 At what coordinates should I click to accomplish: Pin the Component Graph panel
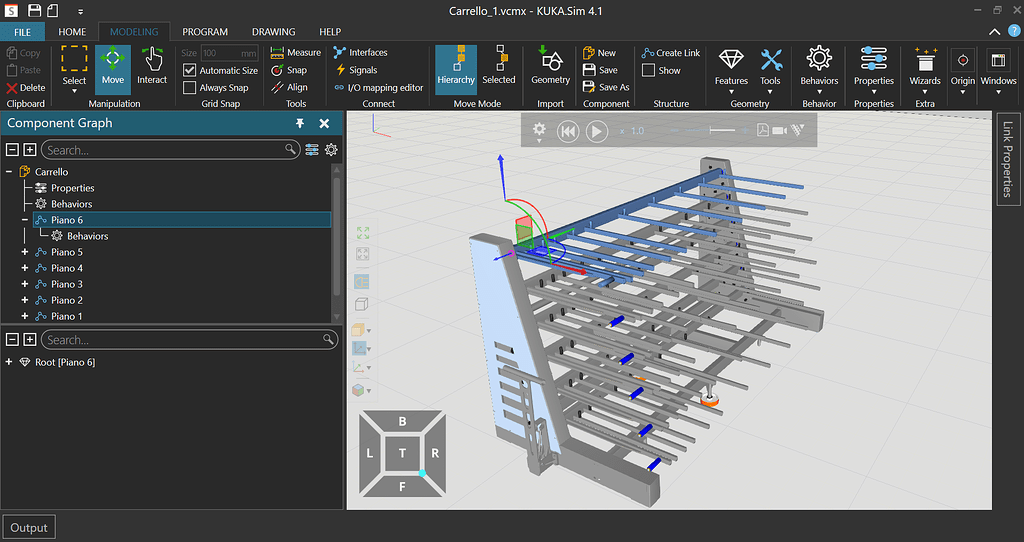click(300, 123)
